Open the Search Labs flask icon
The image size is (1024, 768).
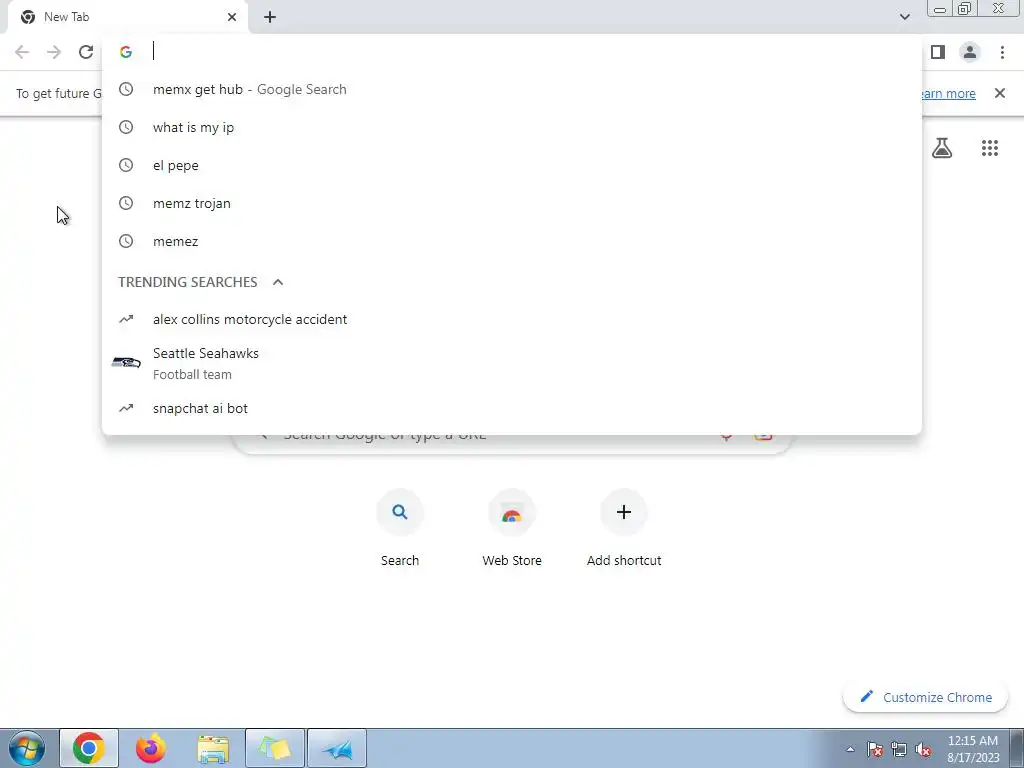tap(942, 148)
